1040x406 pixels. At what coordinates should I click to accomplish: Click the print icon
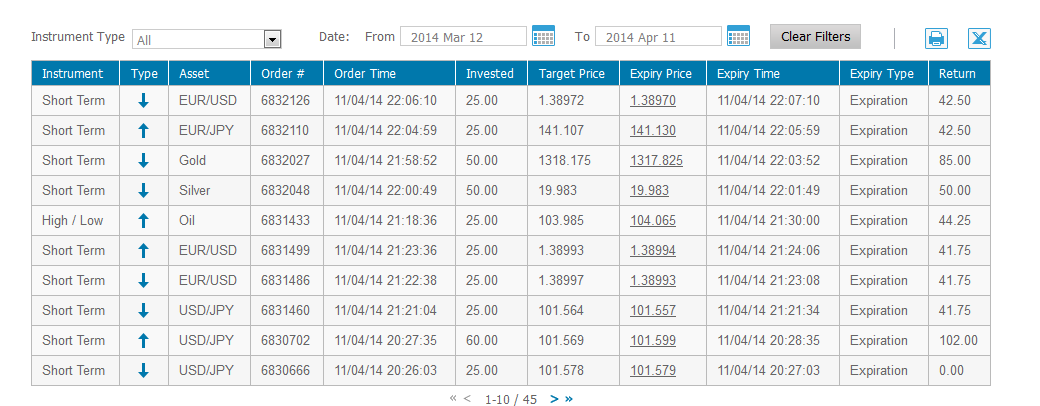[x=936, y=39]
